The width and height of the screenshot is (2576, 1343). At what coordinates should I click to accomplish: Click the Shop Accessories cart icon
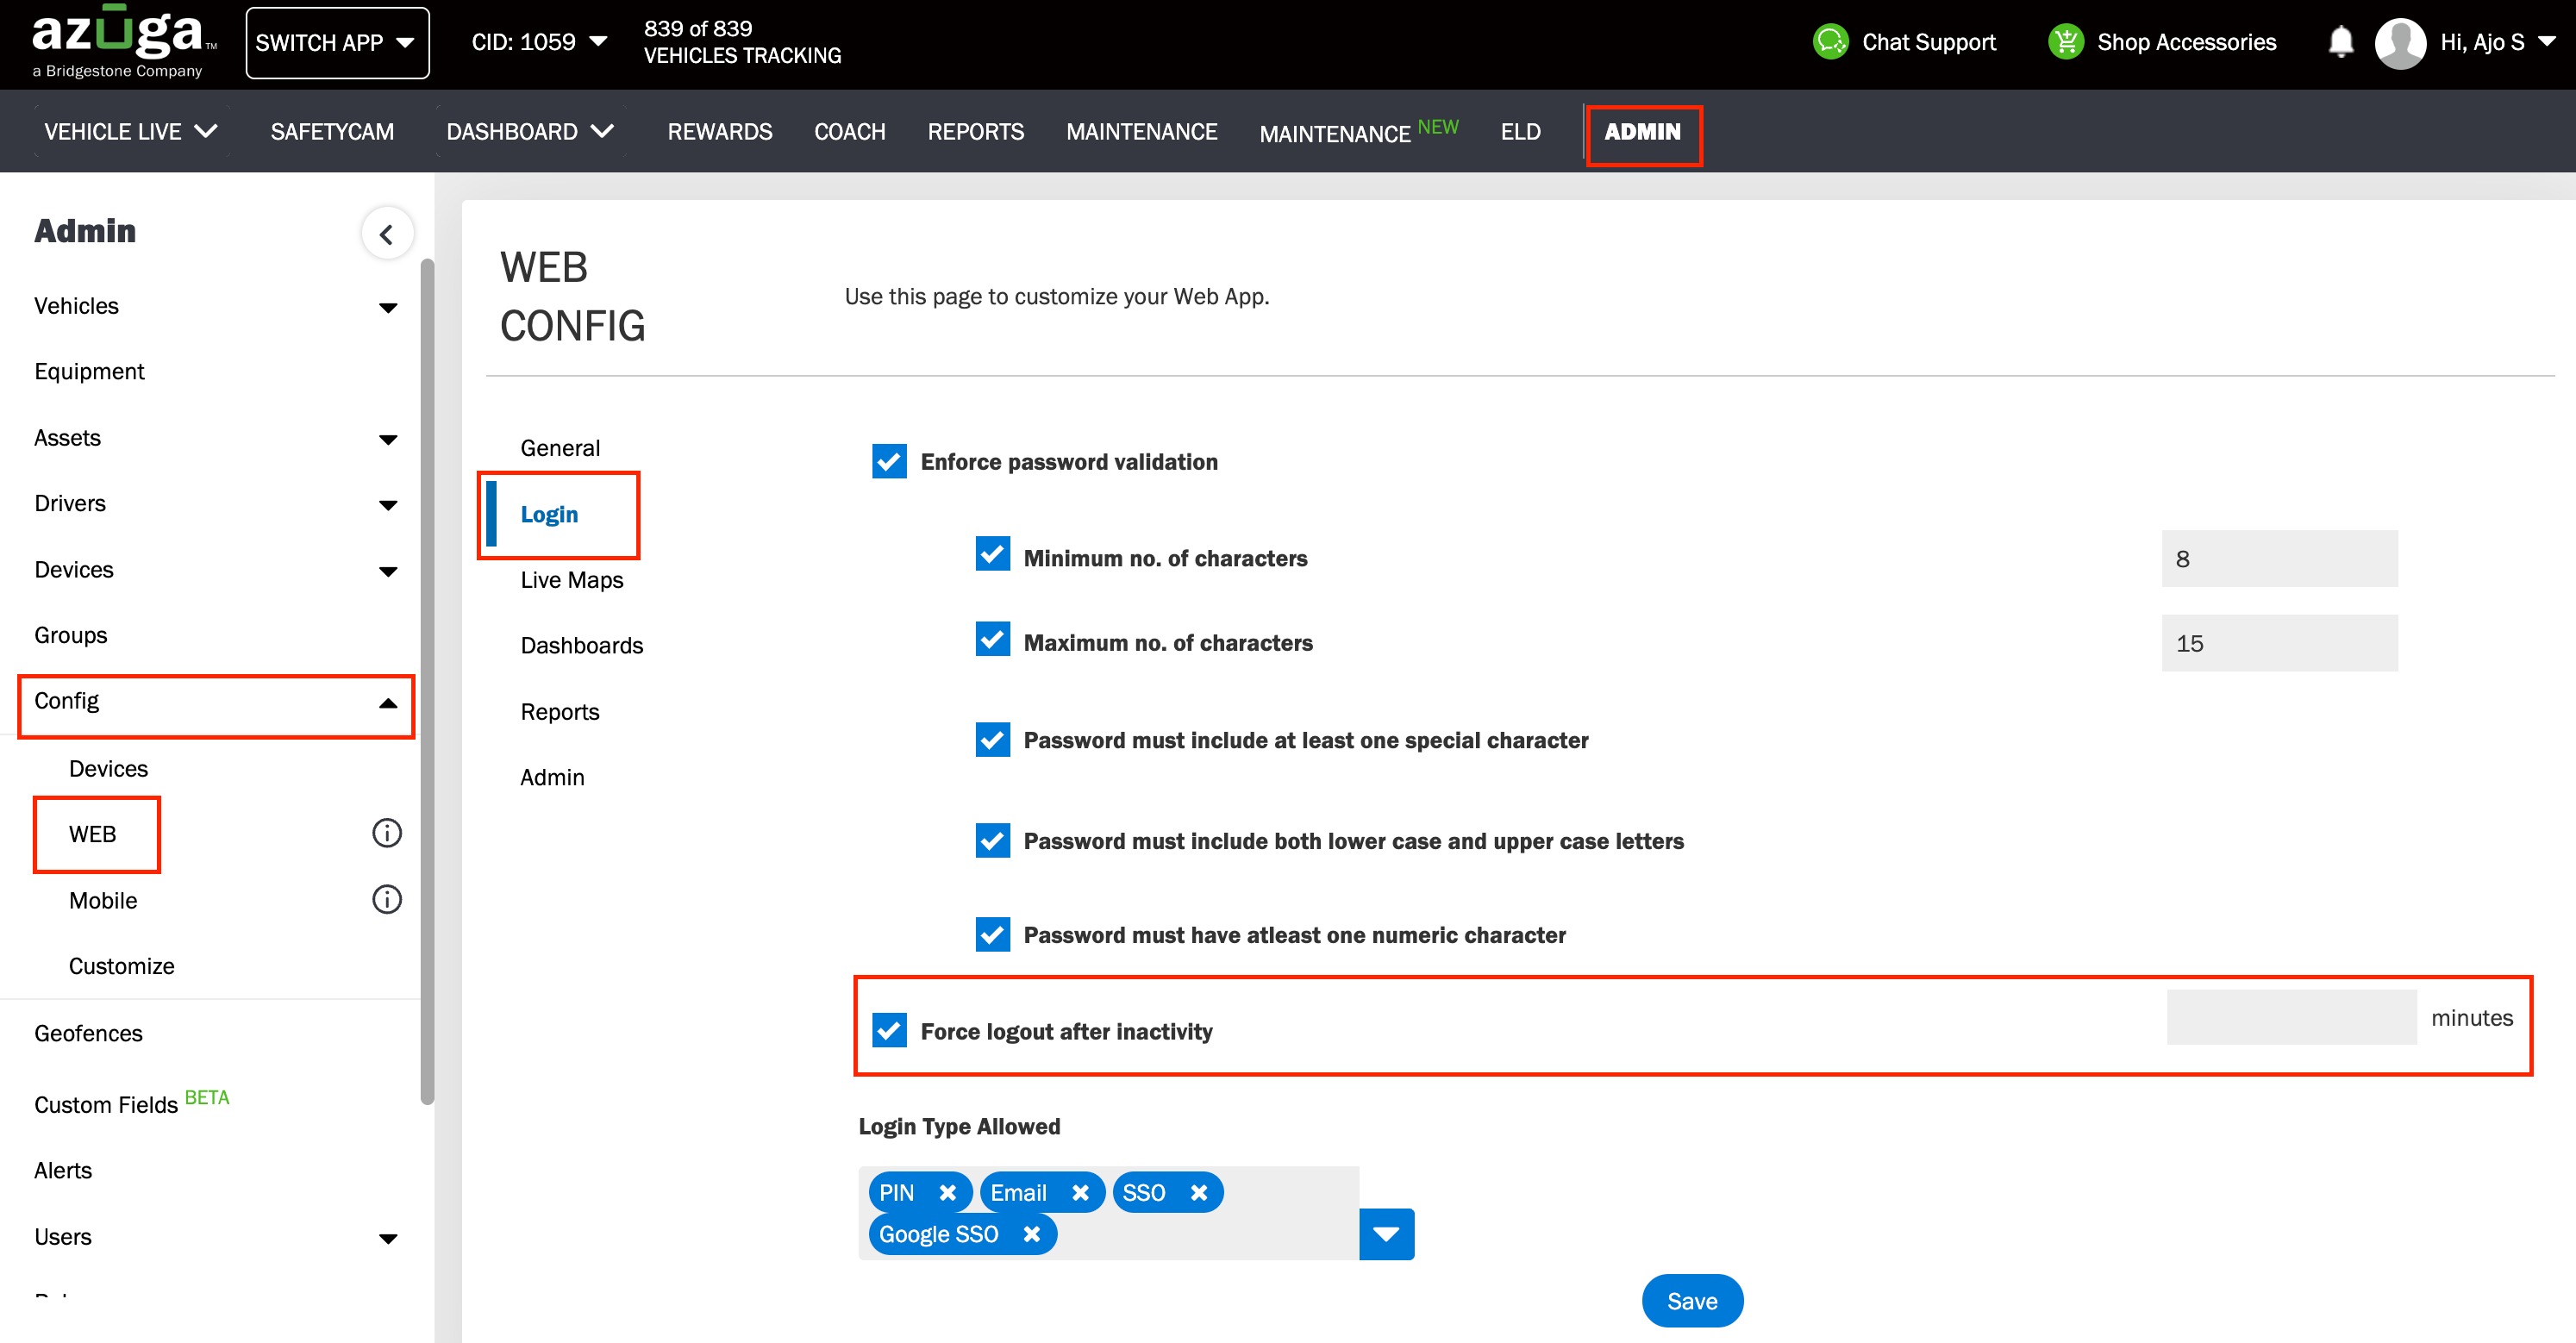point(2065,42)
